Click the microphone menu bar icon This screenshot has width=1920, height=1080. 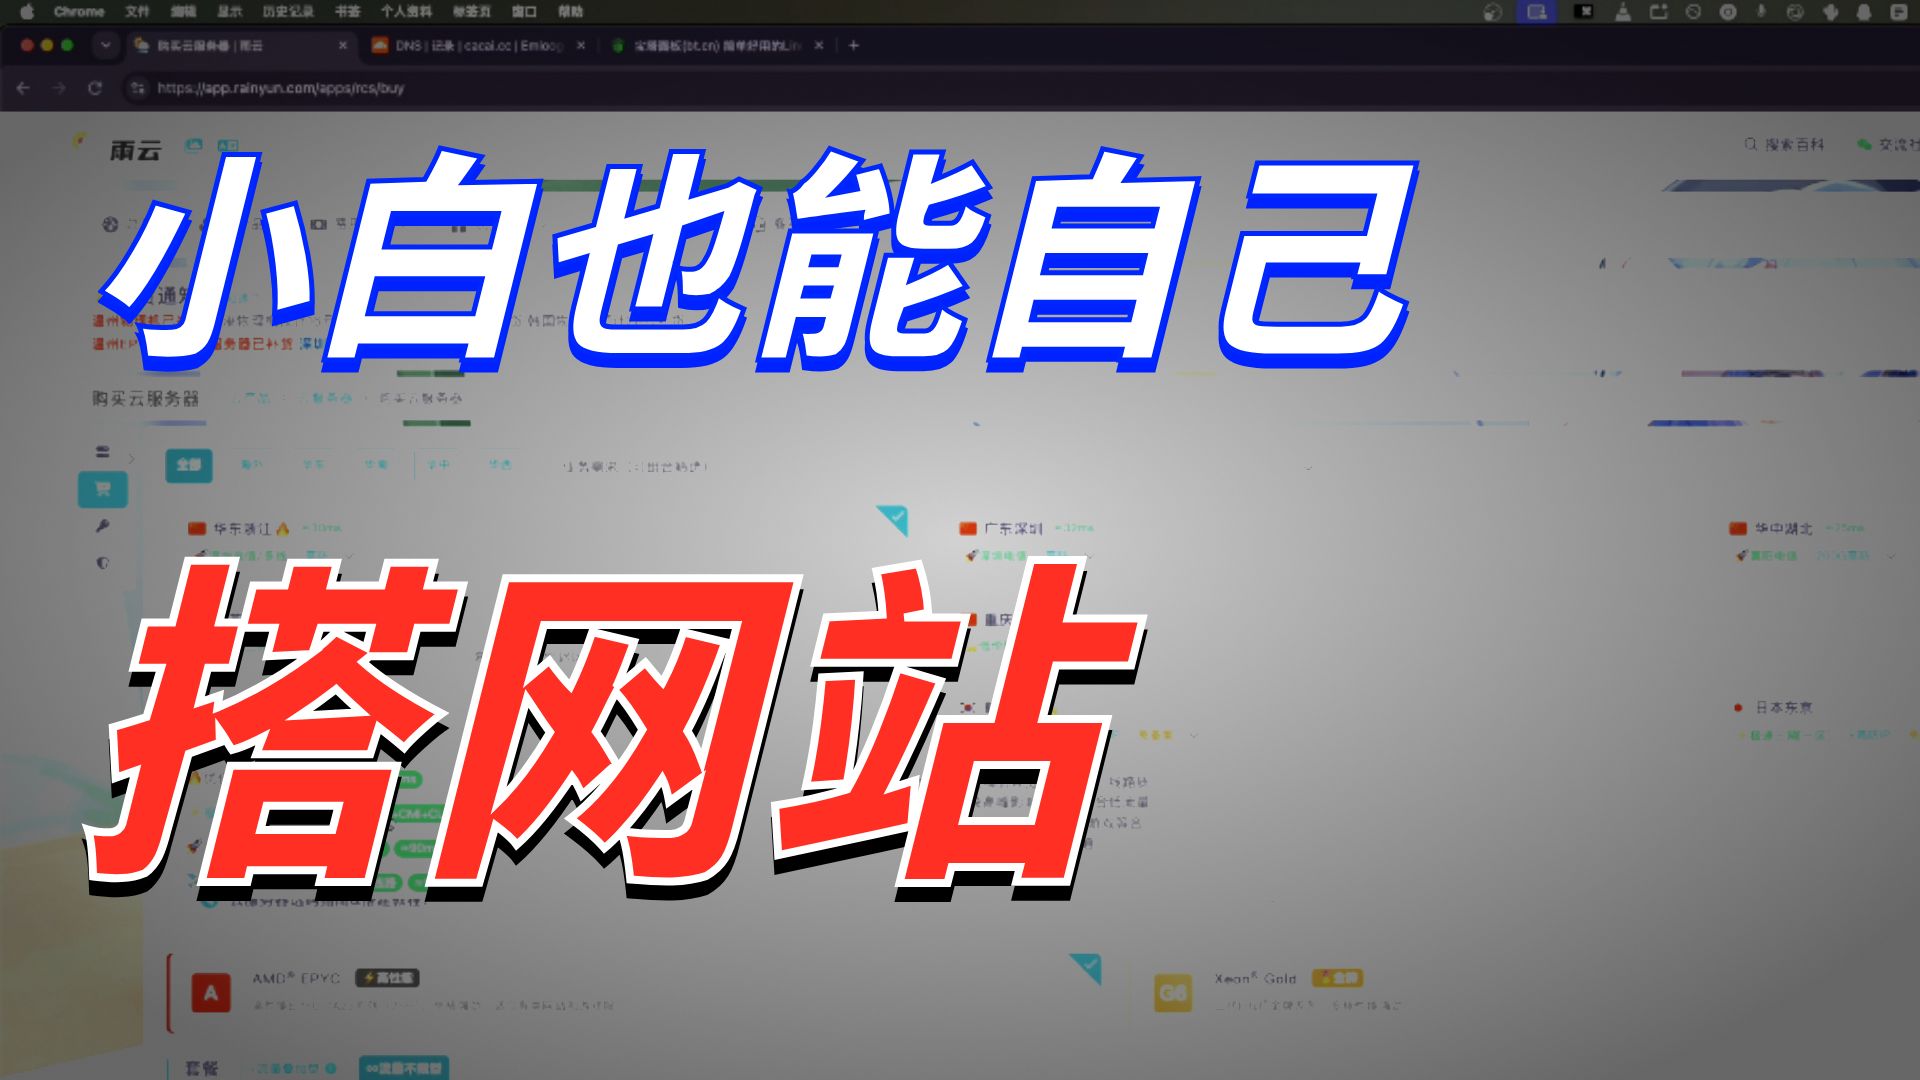click(x=1761, y=12)
